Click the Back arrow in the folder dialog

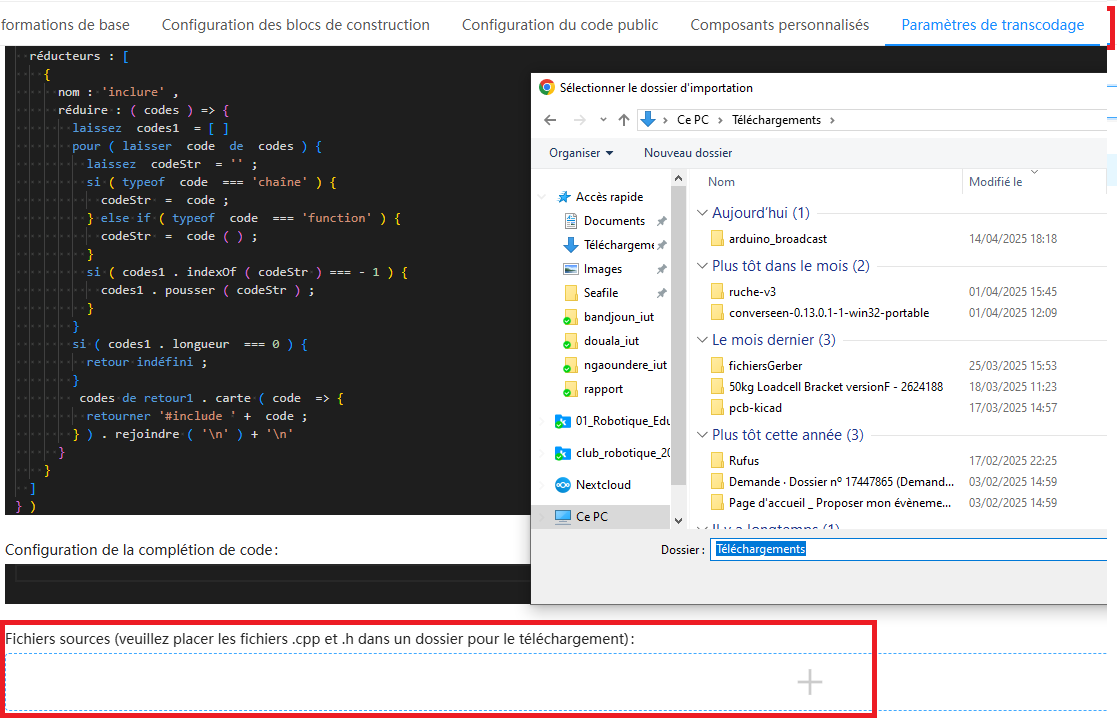[x=550, y=120]
